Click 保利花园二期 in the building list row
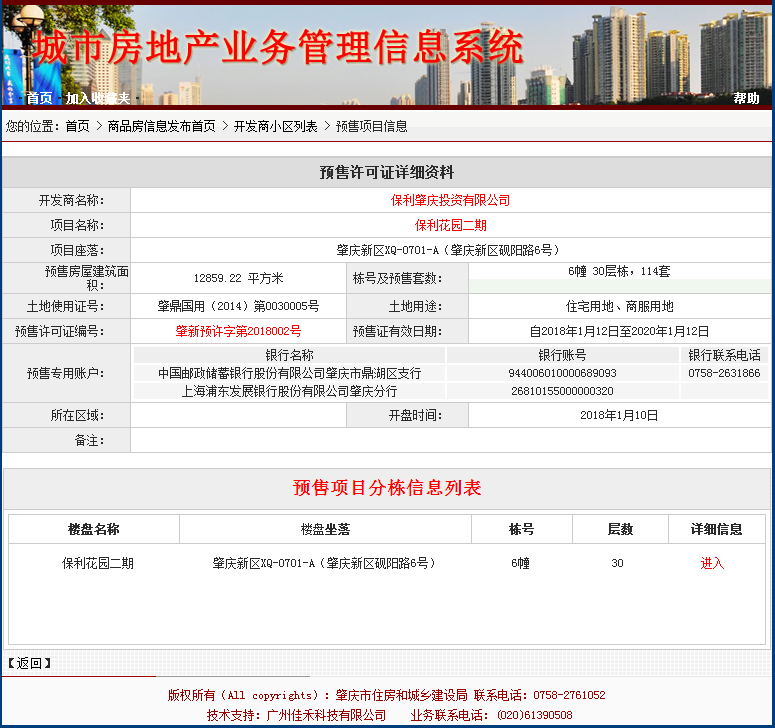The height and width of the screenshot is (728, 775). tap(98, 563)
